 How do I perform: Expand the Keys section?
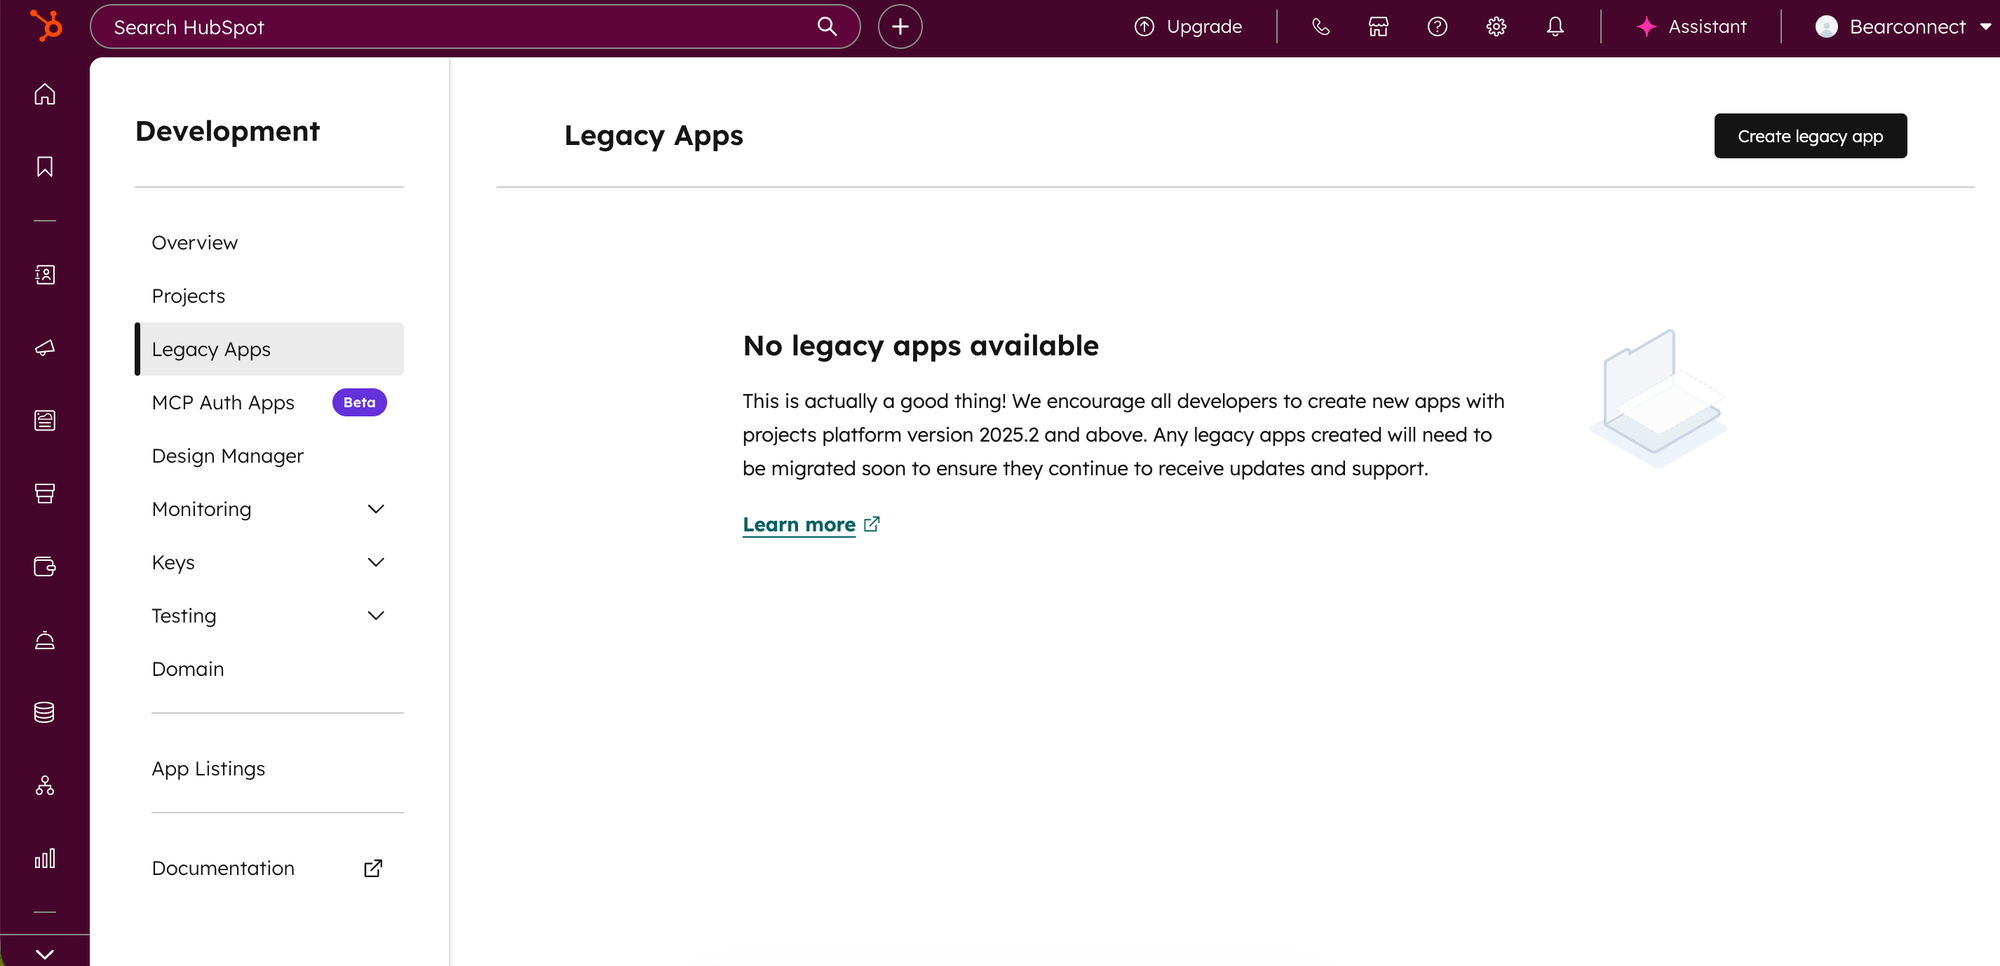(268, 562)
